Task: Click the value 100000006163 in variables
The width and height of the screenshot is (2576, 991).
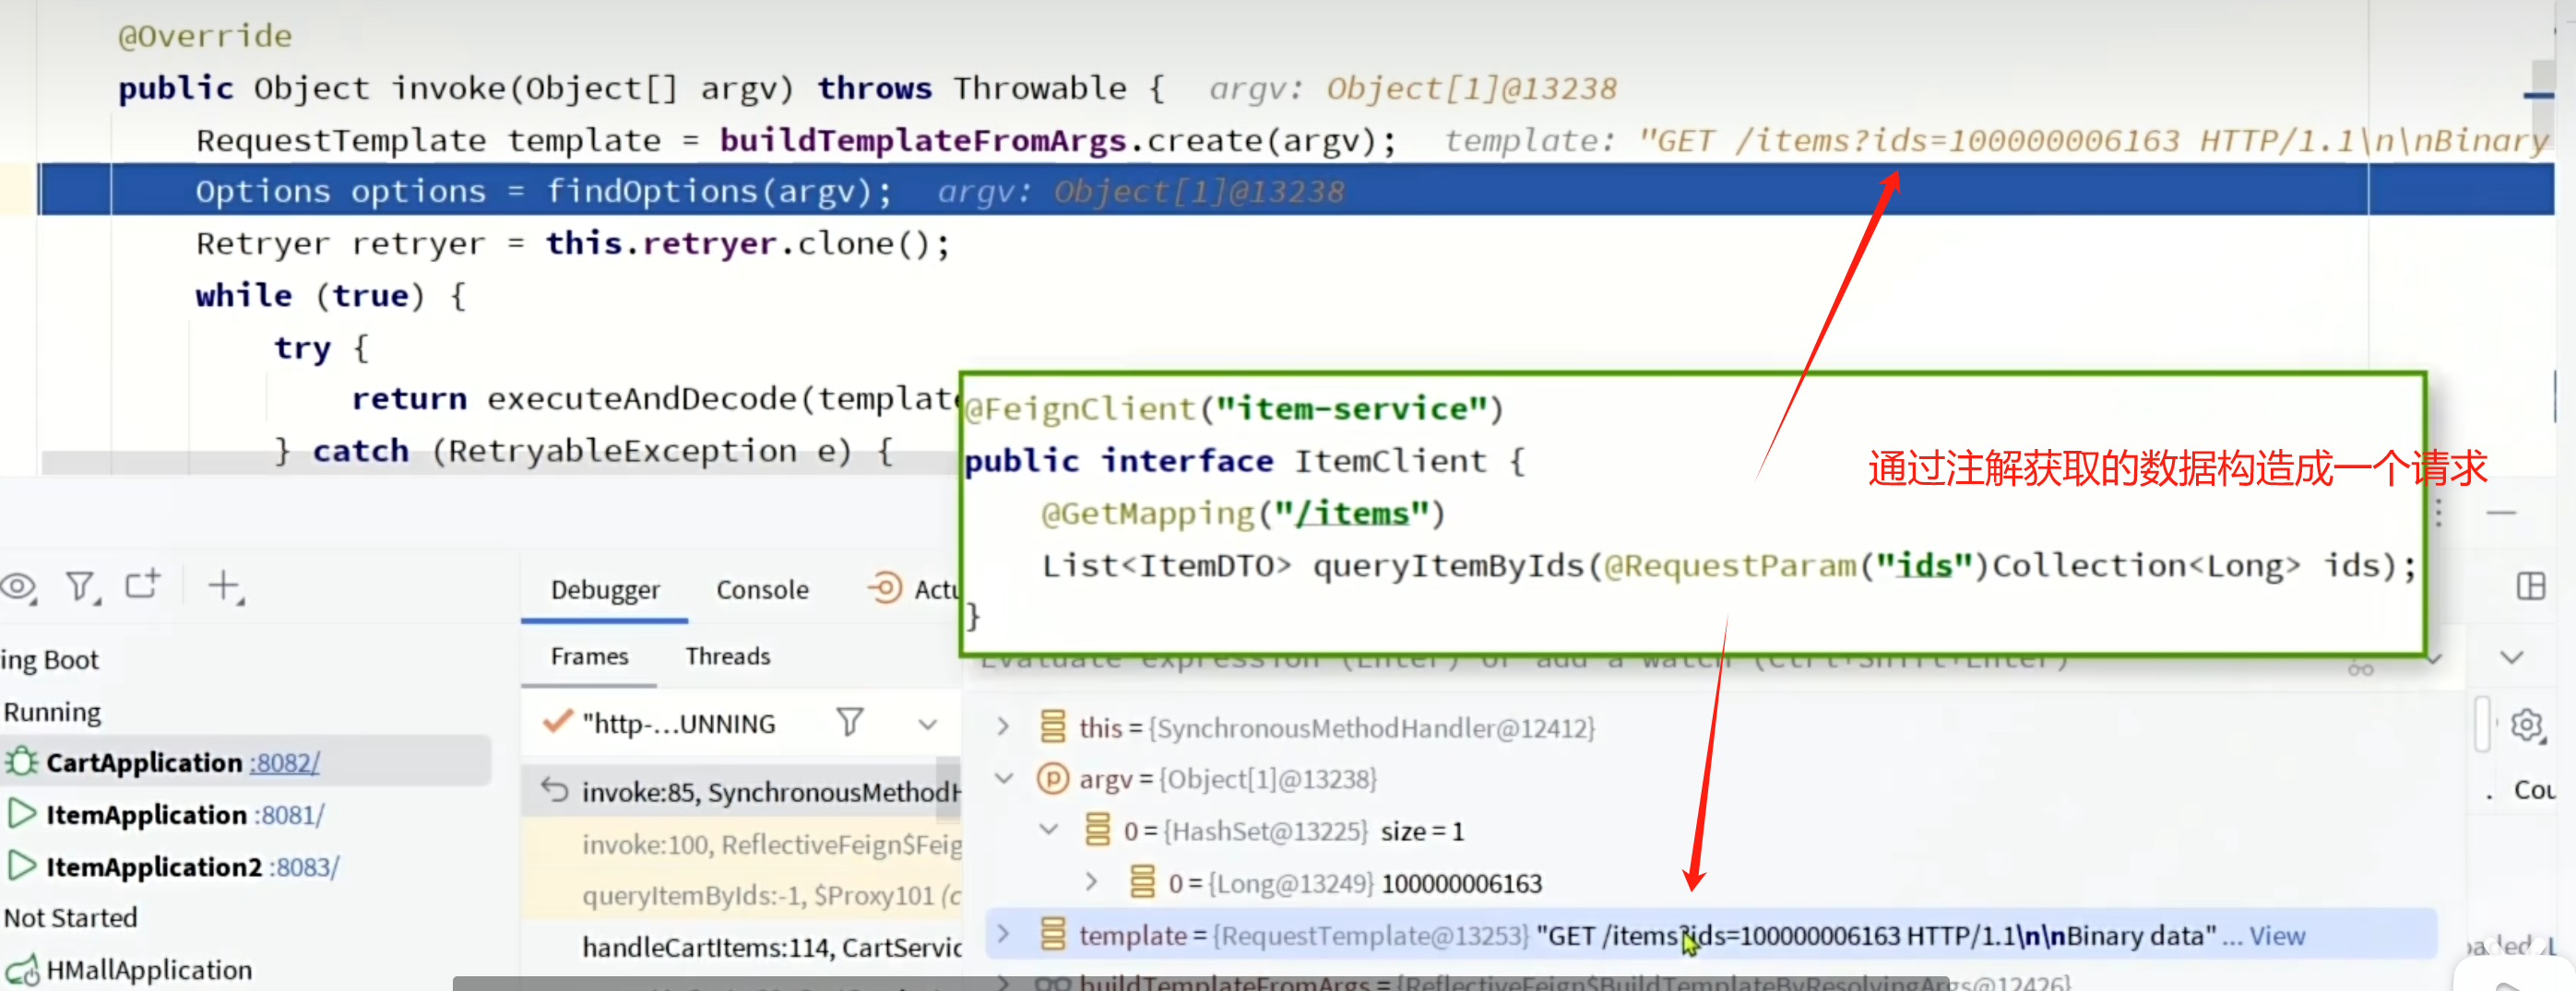Action: (1461, 883)
